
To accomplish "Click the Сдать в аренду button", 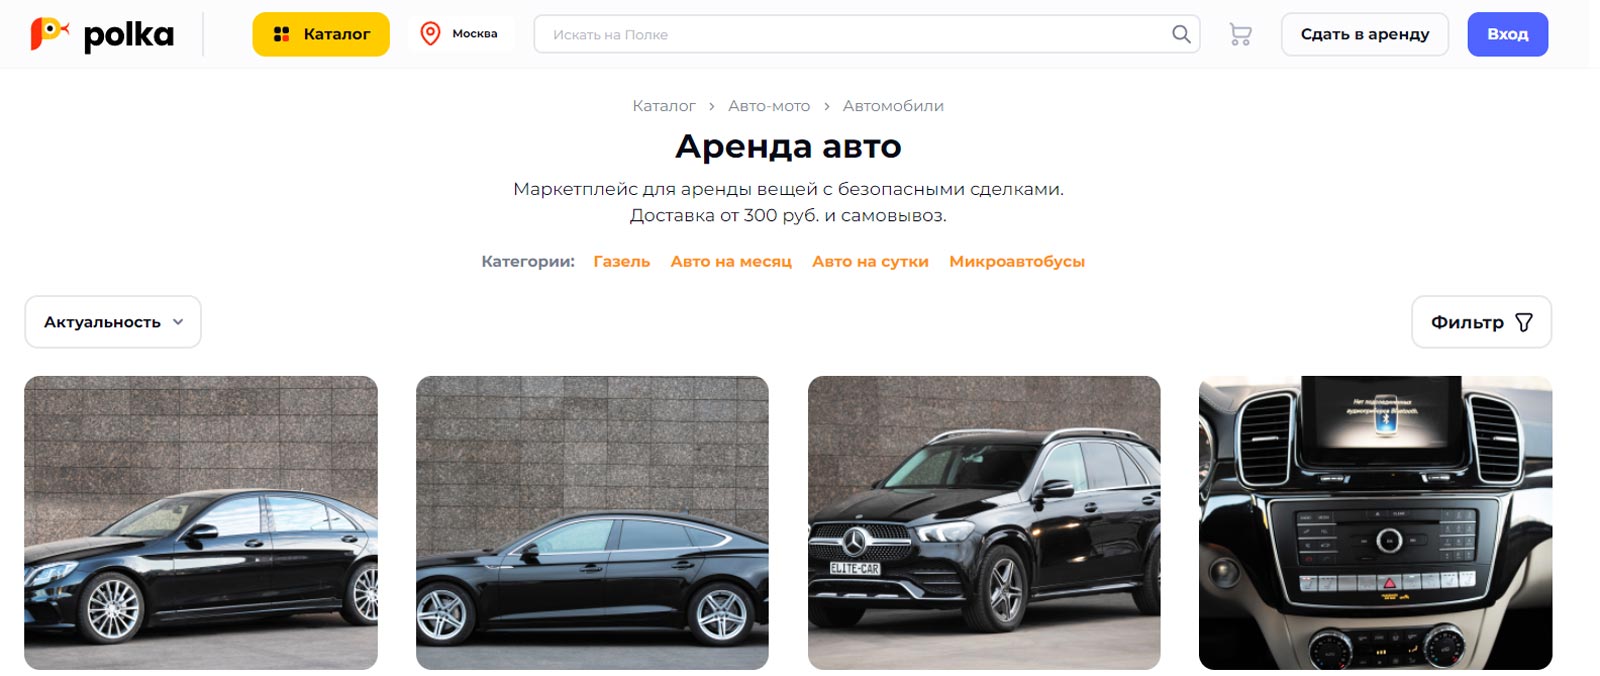I will (1365, 34).
